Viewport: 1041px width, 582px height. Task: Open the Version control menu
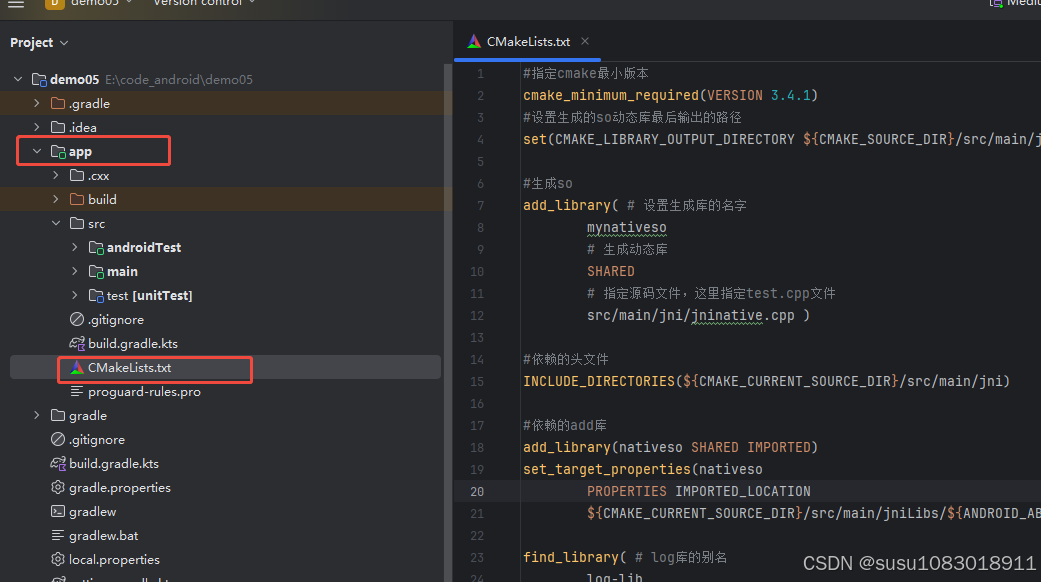(203, 4)
